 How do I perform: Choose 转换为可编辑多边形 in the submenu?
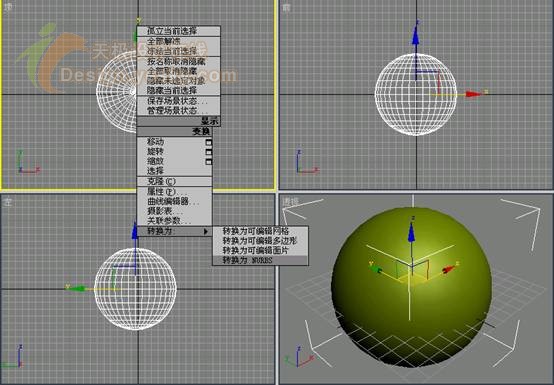coord(260,241)
